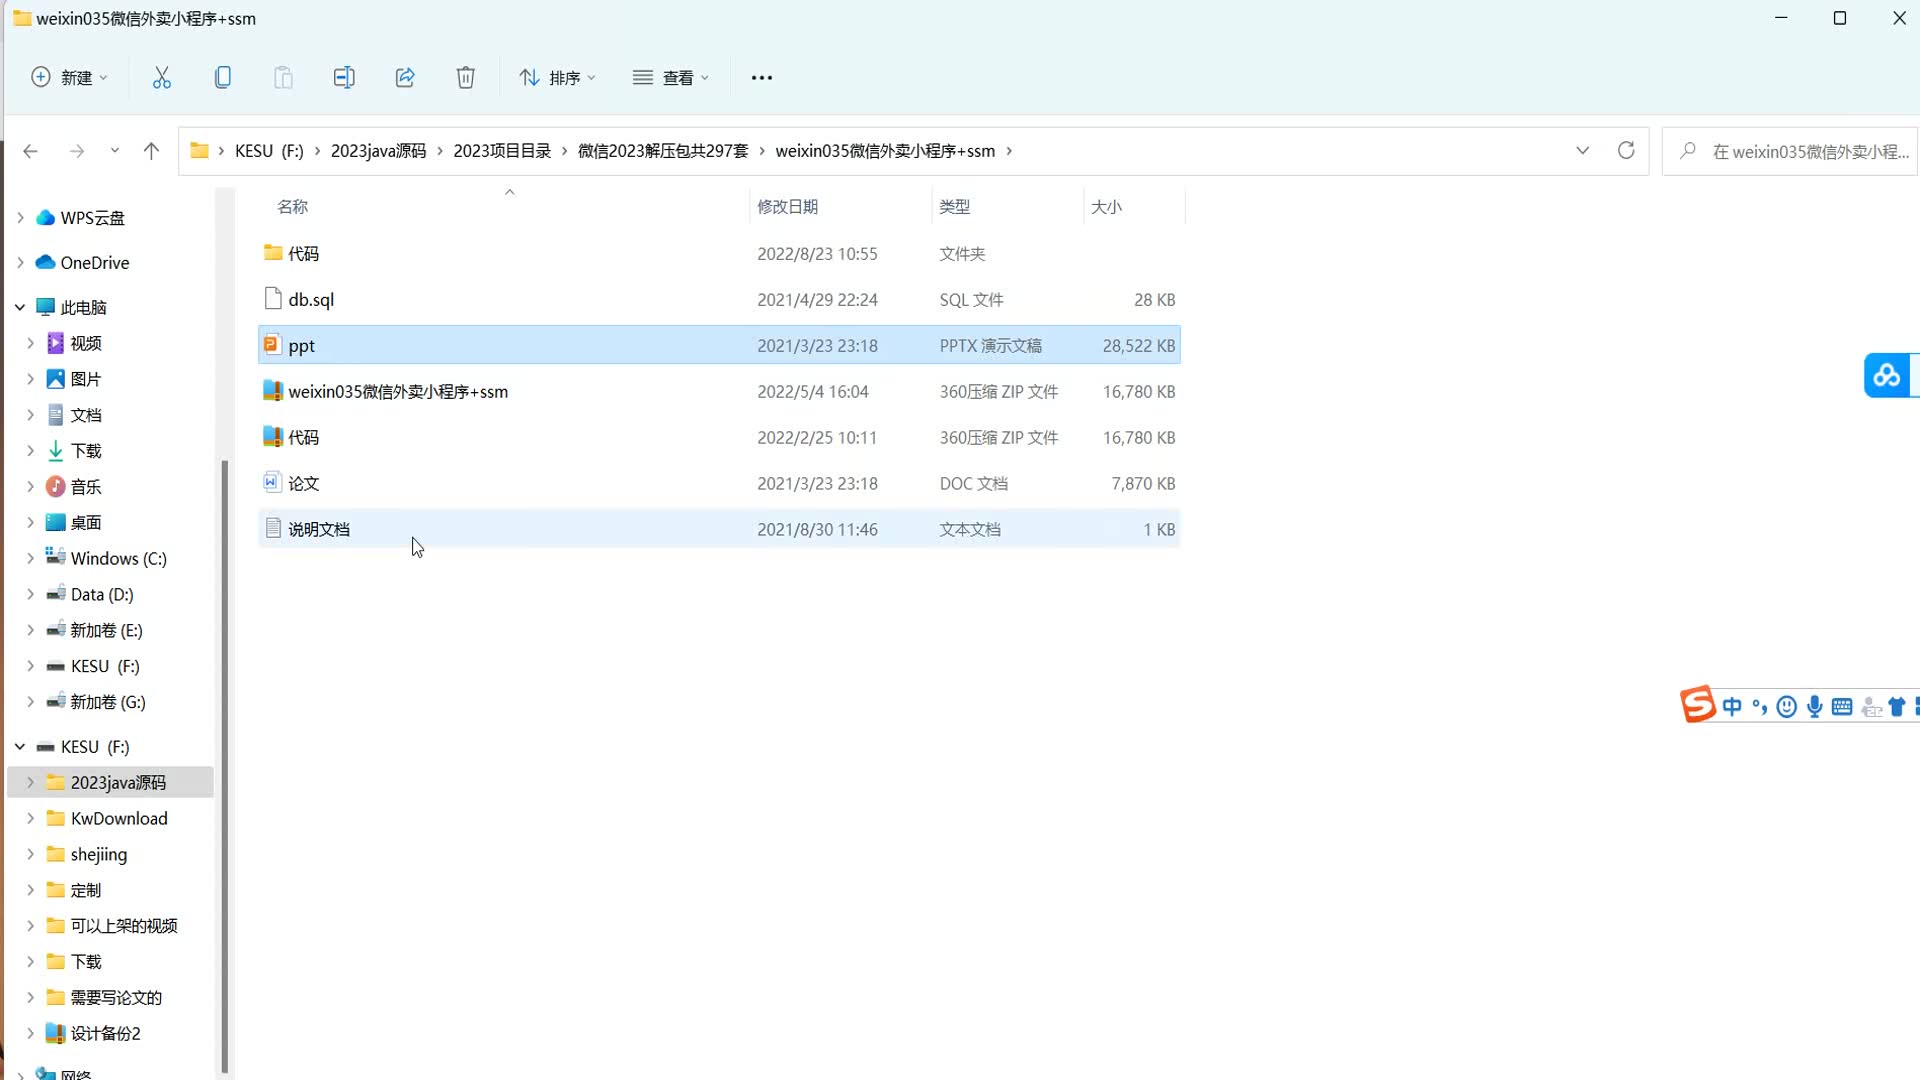Open the 新建 new item menu
The width and height of the screenshot is (1920, 1080).
(x=69, y=77)
